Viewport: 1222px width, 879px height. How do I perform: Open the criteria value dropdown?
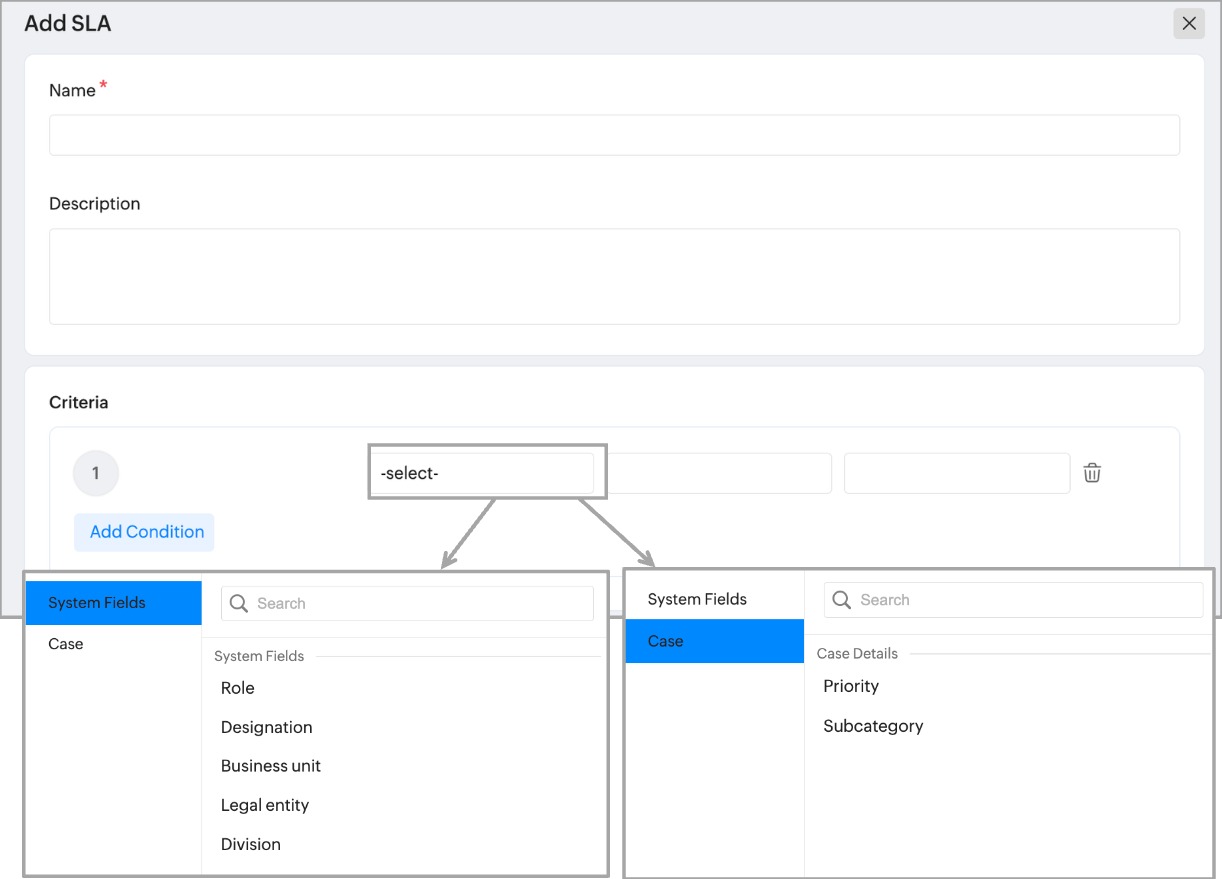pyautogui.click(x=956, y=473)
